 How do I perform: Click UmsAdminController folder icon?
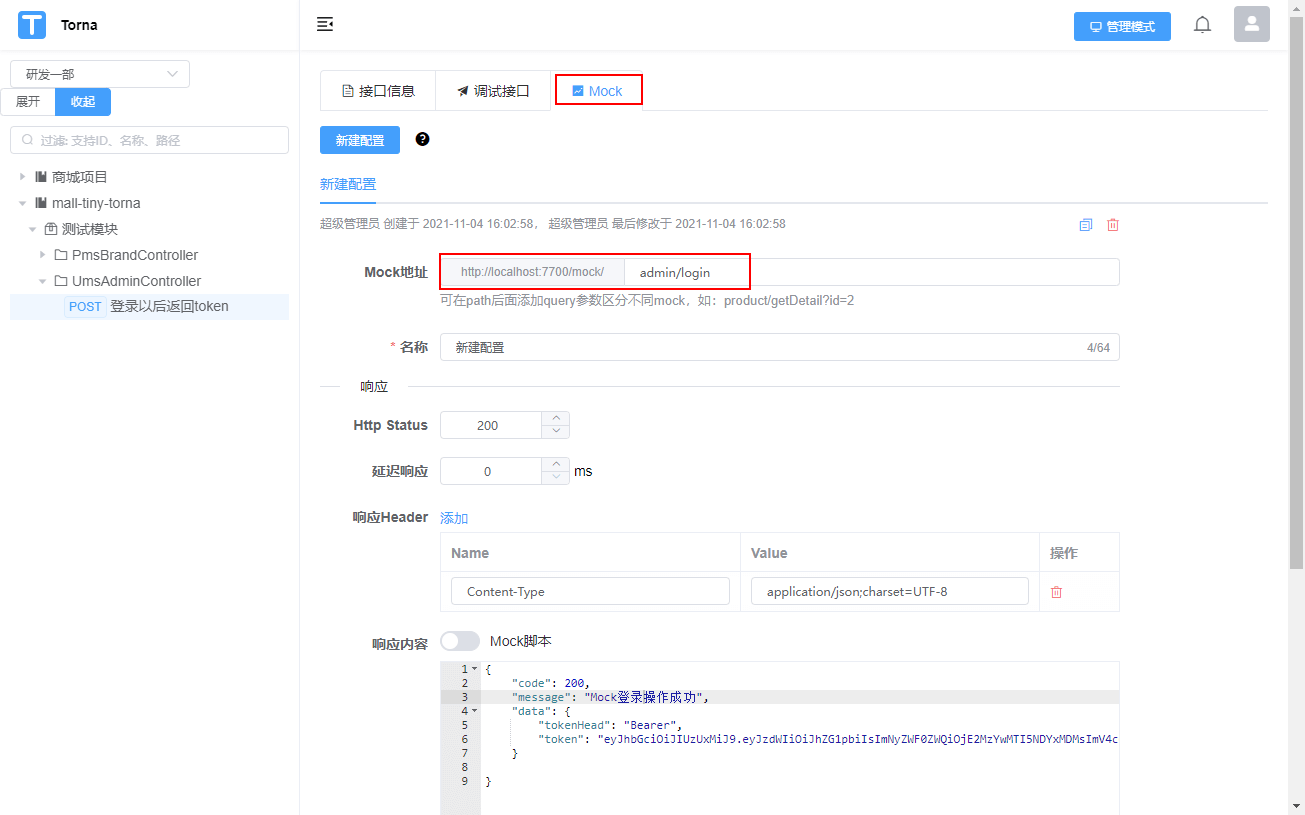point(61,281)
